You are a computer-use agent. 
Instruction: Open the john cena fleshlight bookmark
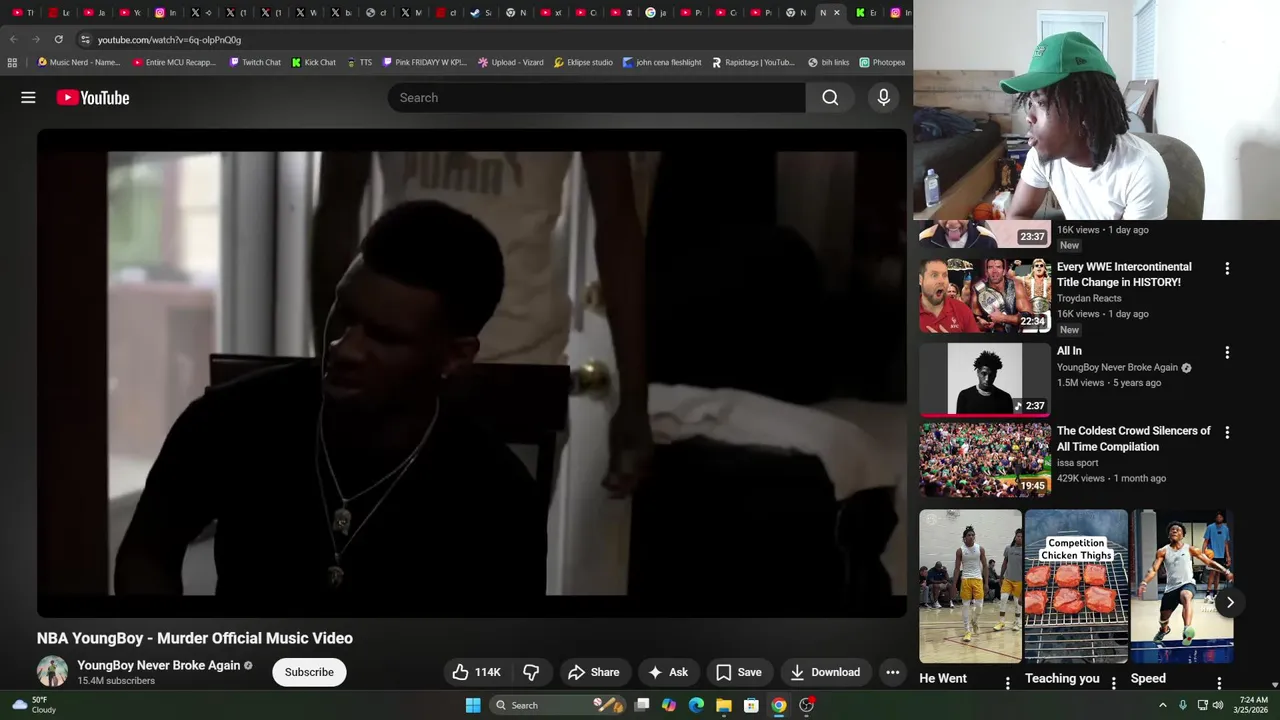(x=662, y=62)
